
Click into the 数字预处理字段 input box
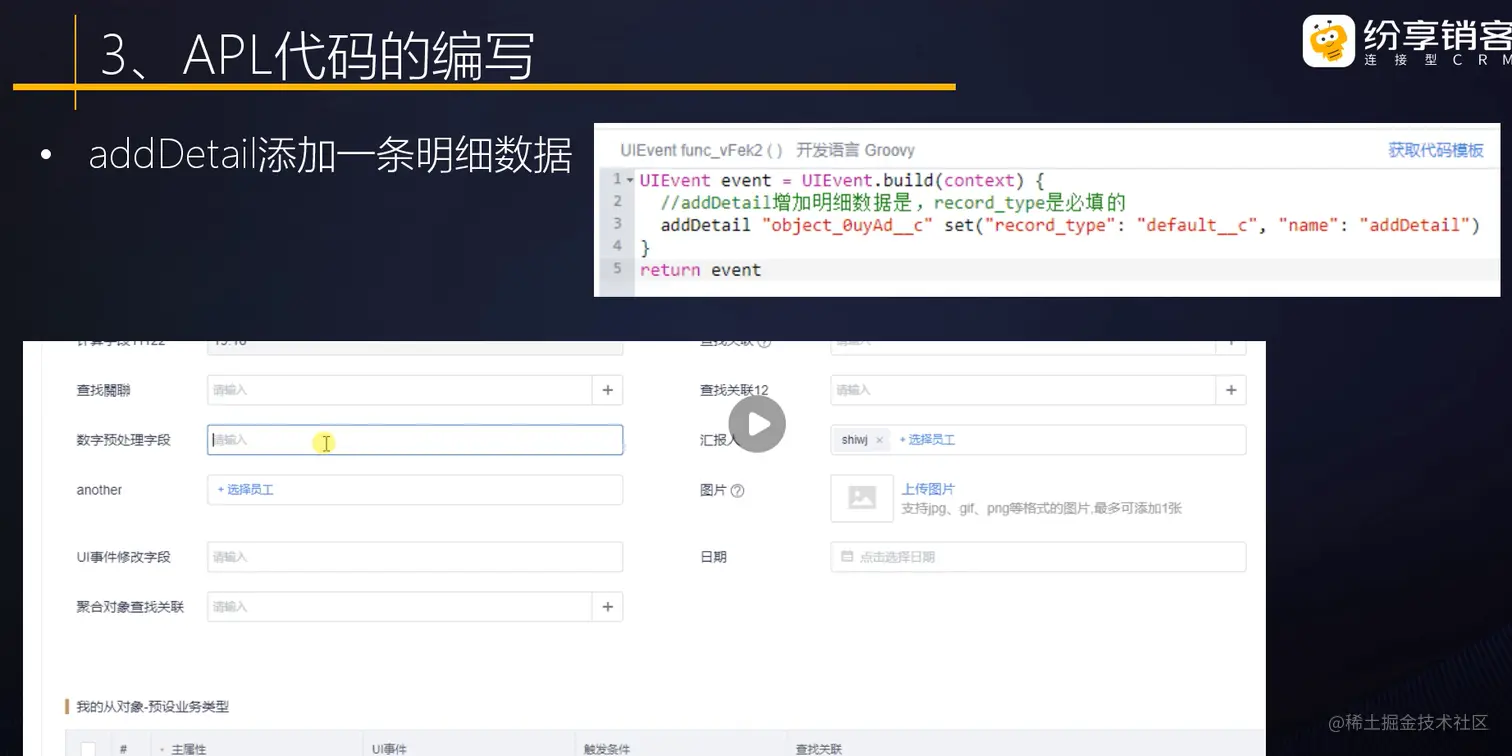(415, 440)
